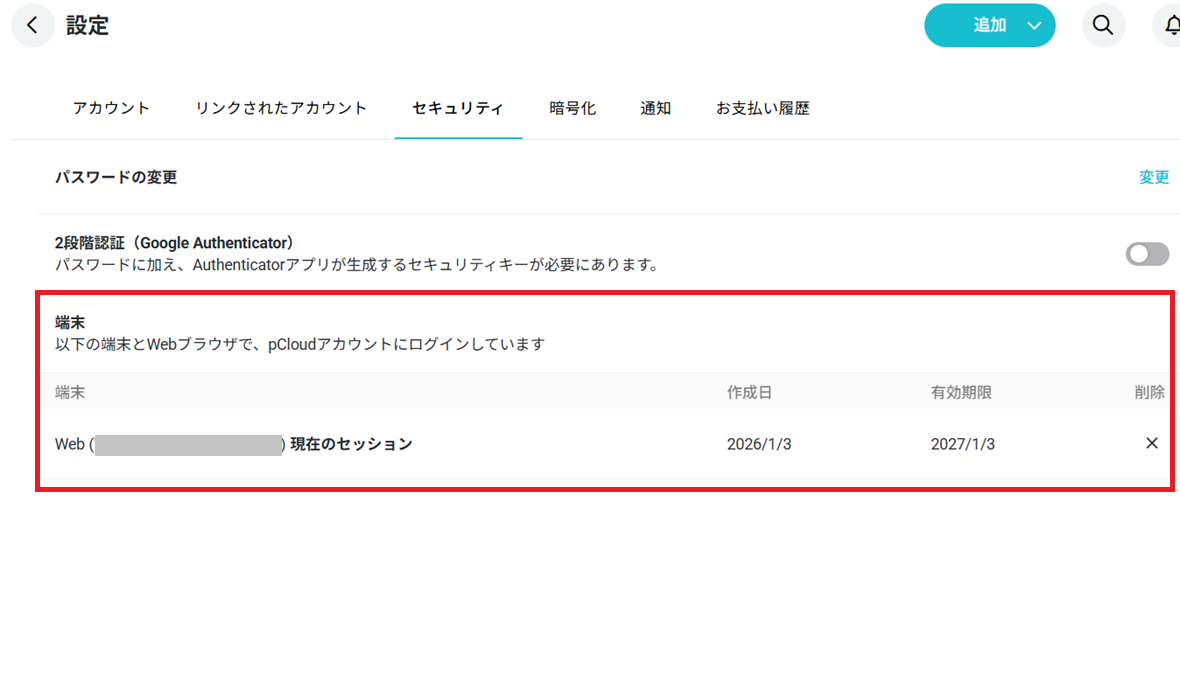Image resolution: width=1180 pixels, height=683 pixels.
Task: Delete the current Web session with X
Action: (1151, 443)
